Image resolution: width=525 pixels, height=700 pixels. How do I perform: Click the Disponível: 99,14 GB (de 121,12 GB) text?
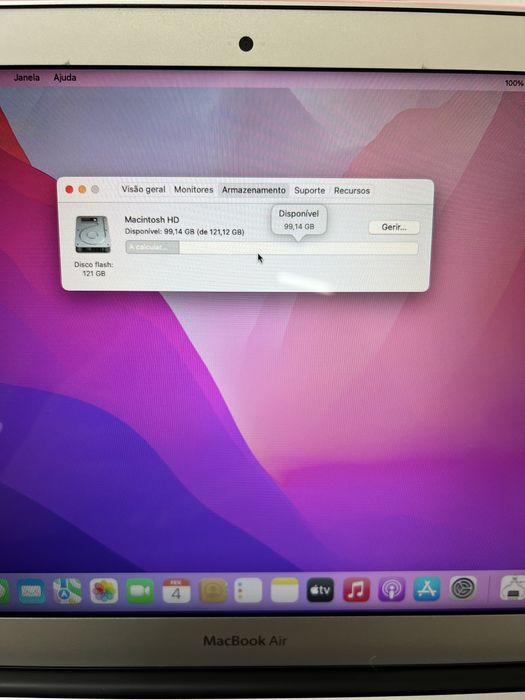pyautogui.click(x=184, y=232)
